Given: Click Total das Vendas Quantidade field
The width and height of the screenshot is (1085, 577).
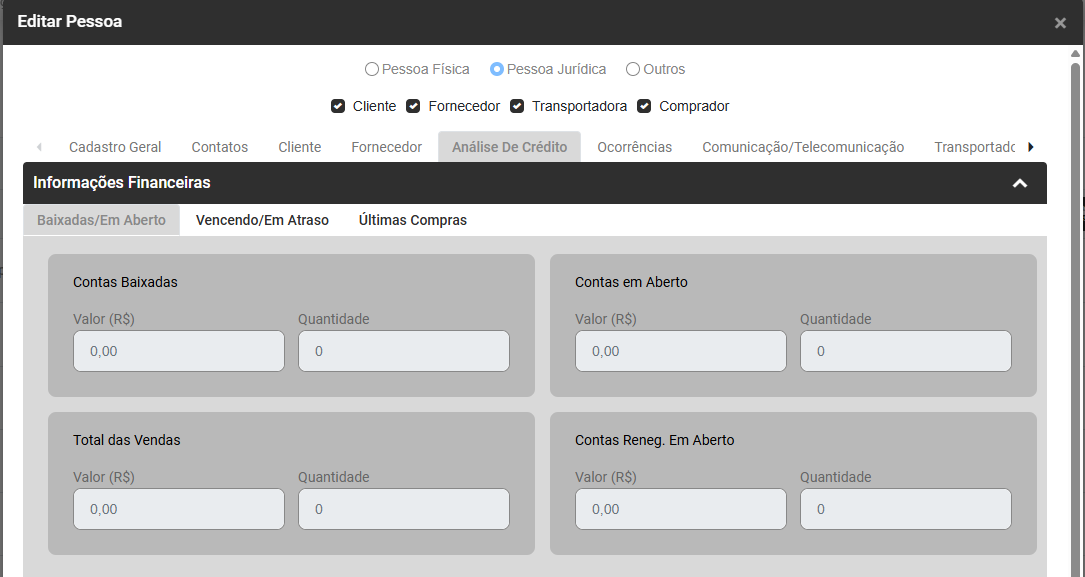Looking at the screenshot, I should click(404, 509).
